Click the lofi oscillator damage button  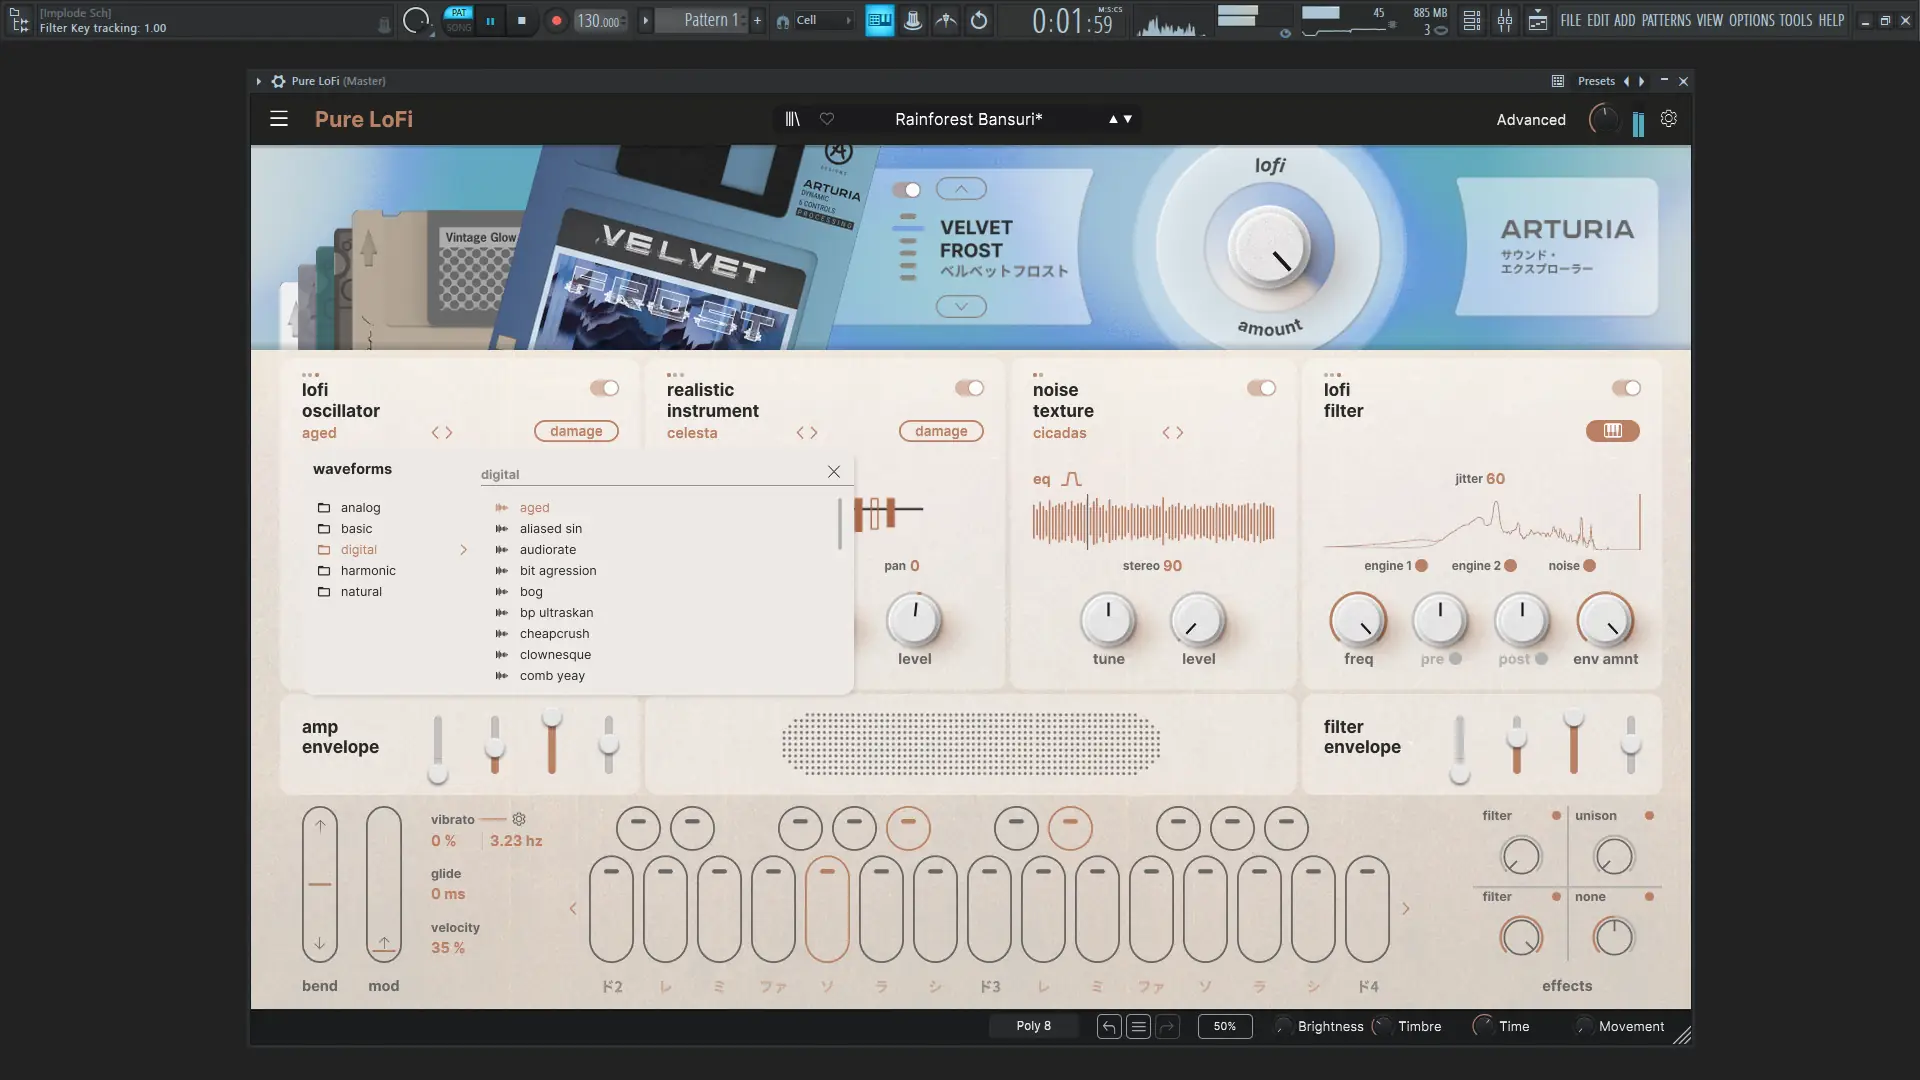(576, 431)
